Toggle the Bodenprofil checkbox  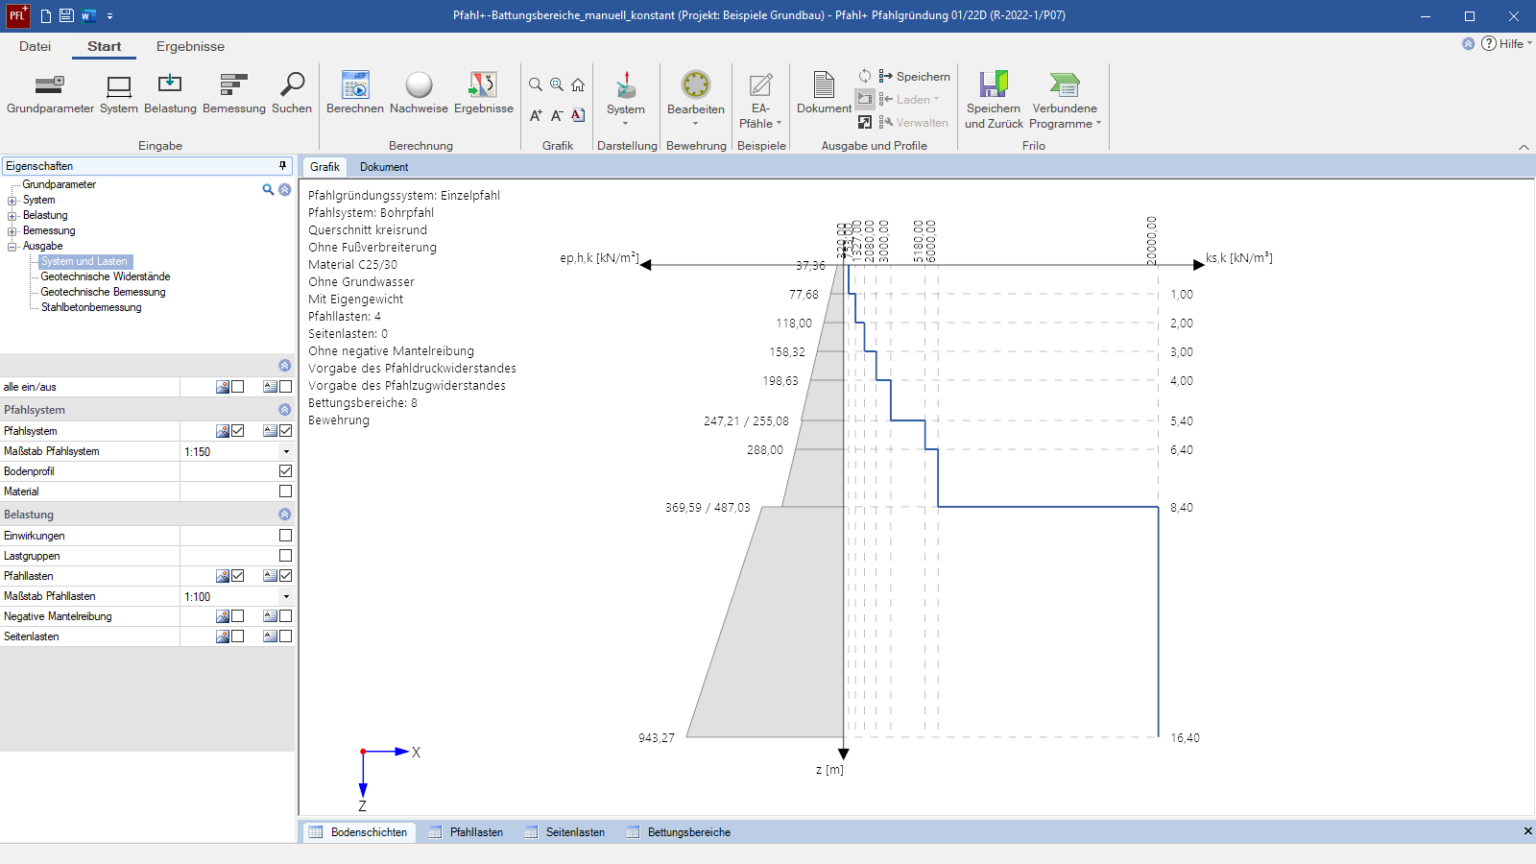(285, 471)
